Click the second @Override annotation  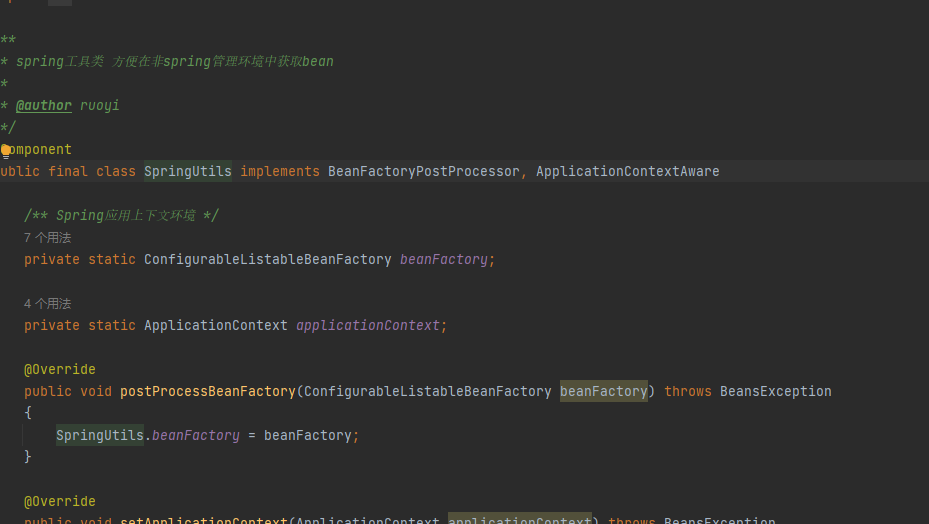pyautogui.click(x=60, y=502)
